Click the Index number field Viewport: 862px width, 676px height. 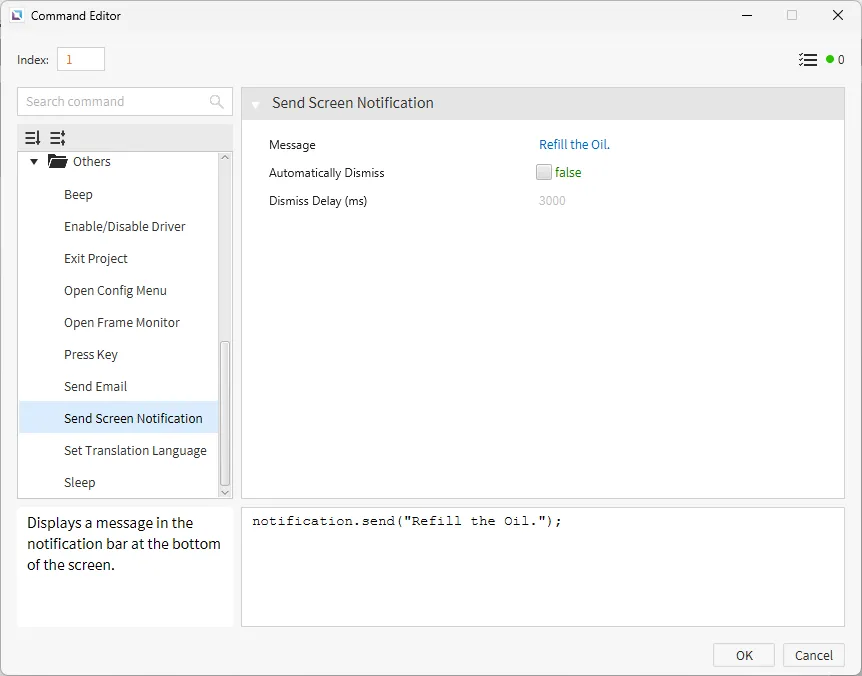point(81,60)
